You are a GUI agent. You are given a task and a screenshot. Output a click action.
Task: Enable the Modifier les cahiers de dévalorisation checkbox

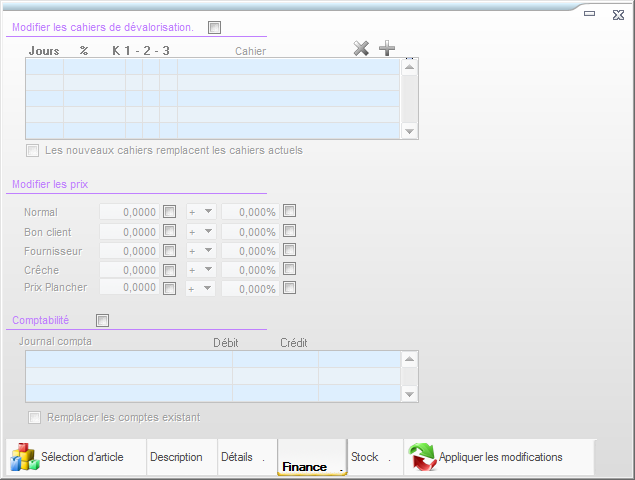click(x=214, y=28)
